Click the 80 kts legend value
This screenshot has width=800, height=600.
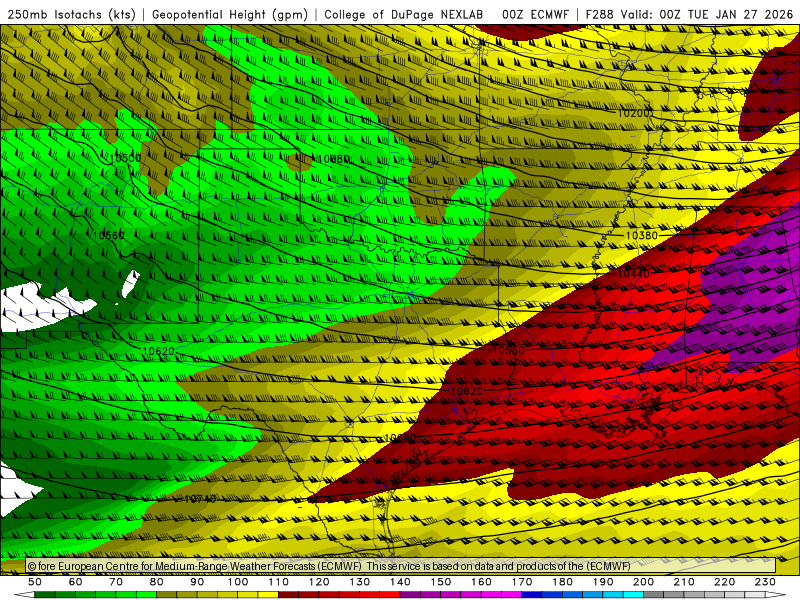click(x=157, y=582)
